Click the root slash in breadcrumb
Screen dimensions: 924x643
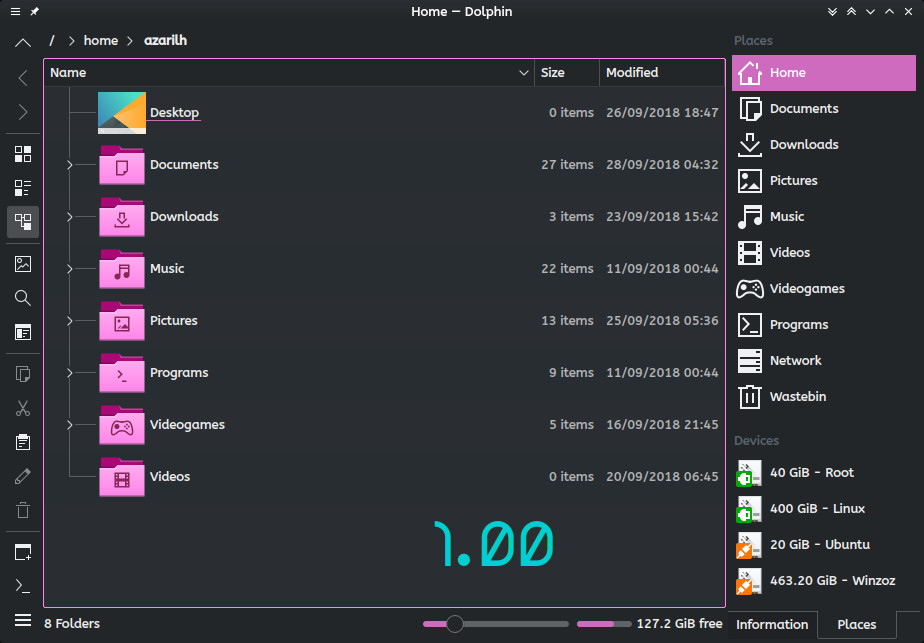tap(52, 41)
